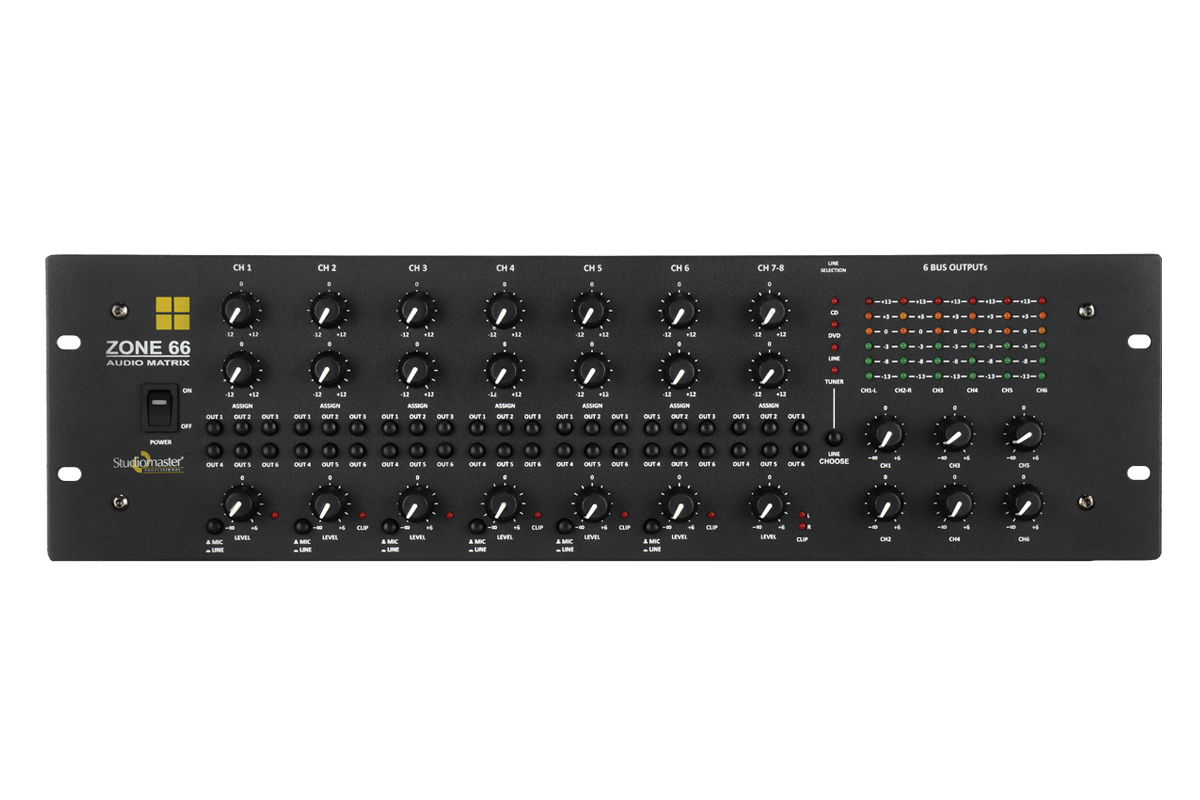Click the Studiomaster Professional logo
The height and width of the screenshot is (800, 1200).
[148, 463]
